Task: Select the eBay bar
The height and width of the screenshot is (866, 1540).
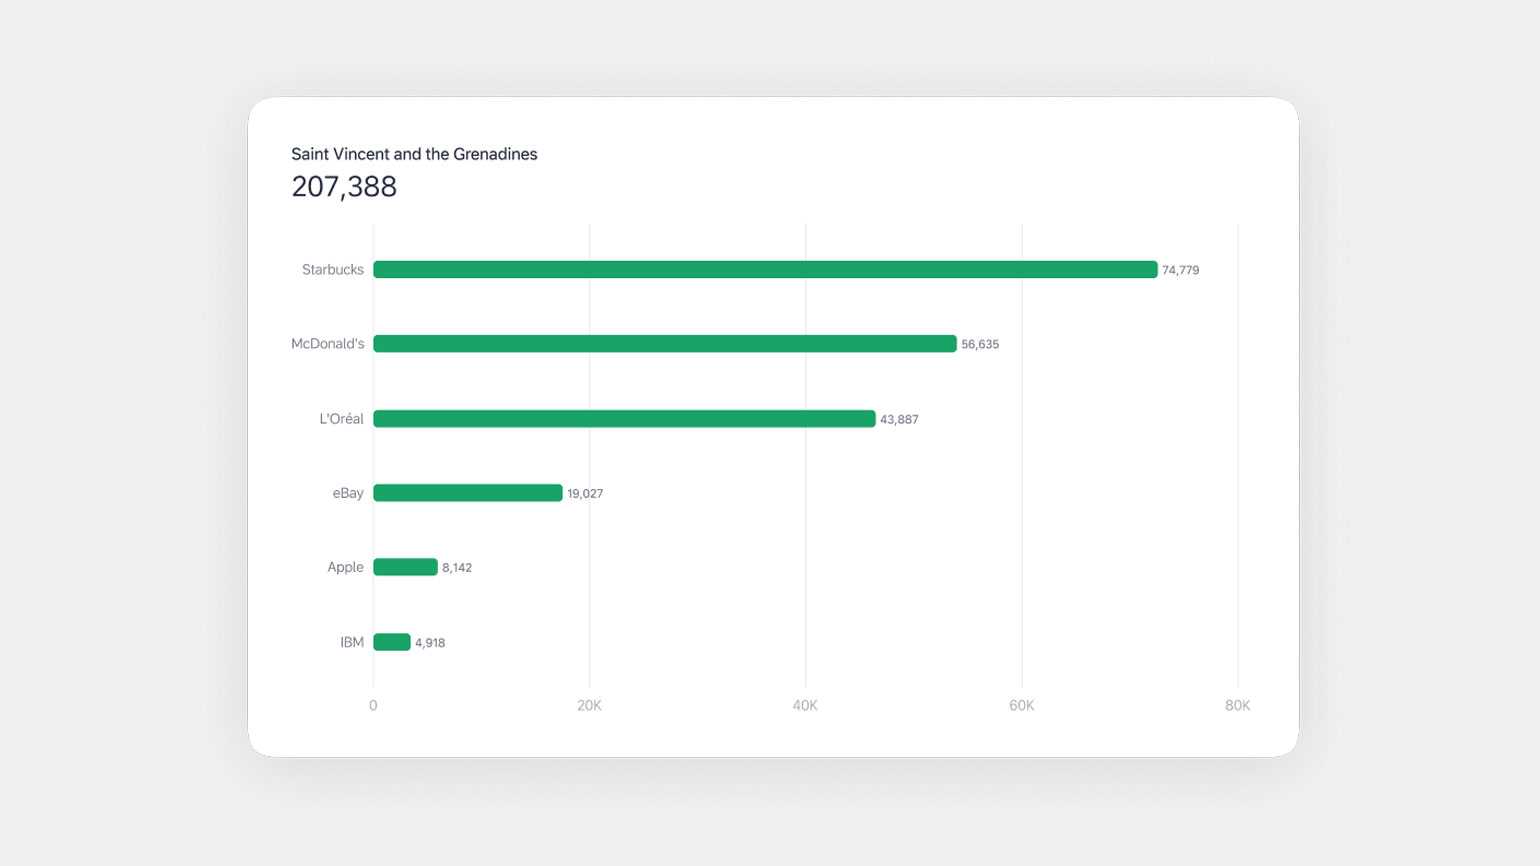Action: 468,493
